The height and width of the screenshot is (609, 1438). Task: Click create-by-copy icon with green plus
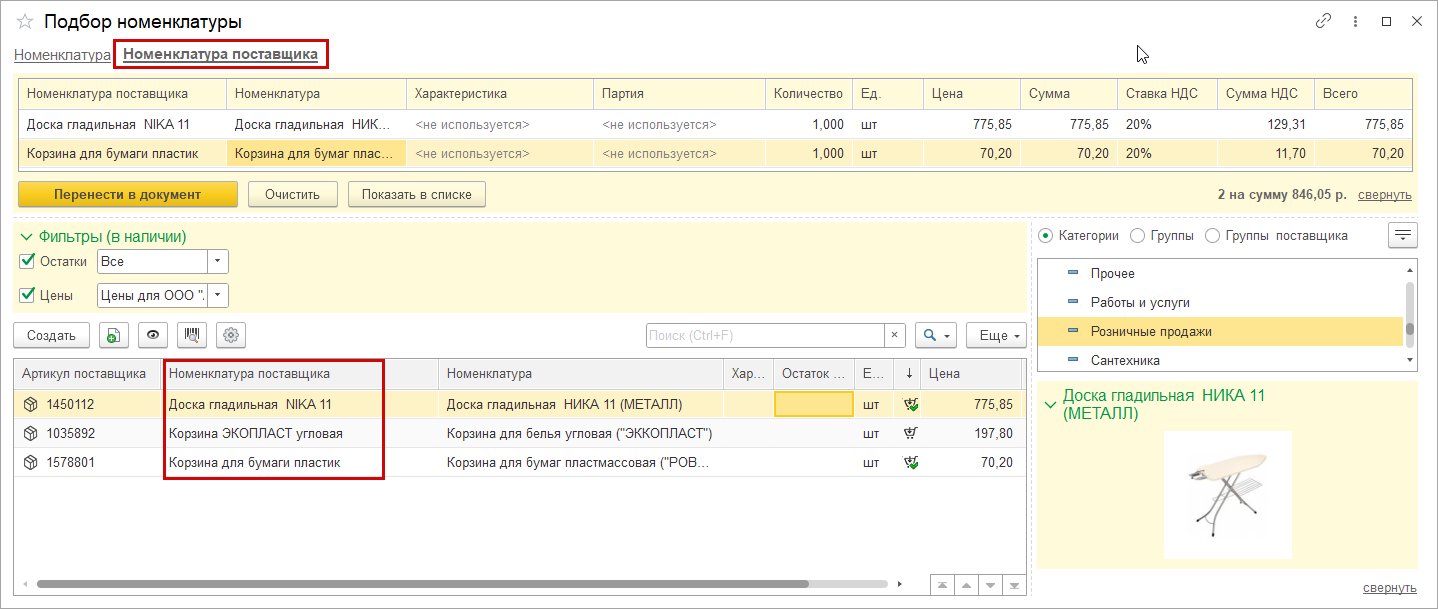coord(113,336)
